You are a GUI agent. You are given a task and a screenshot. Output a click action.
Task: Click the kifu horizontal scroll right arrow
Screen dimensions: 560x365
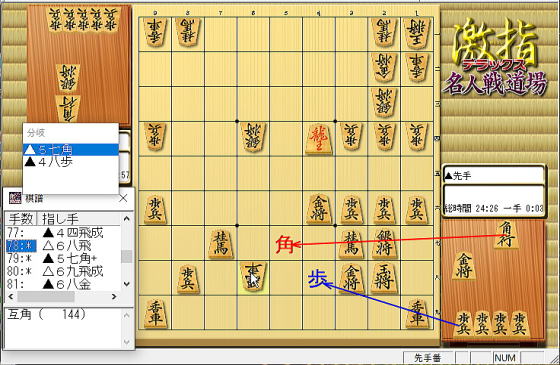pyautogui.click(x=114, y=296)
